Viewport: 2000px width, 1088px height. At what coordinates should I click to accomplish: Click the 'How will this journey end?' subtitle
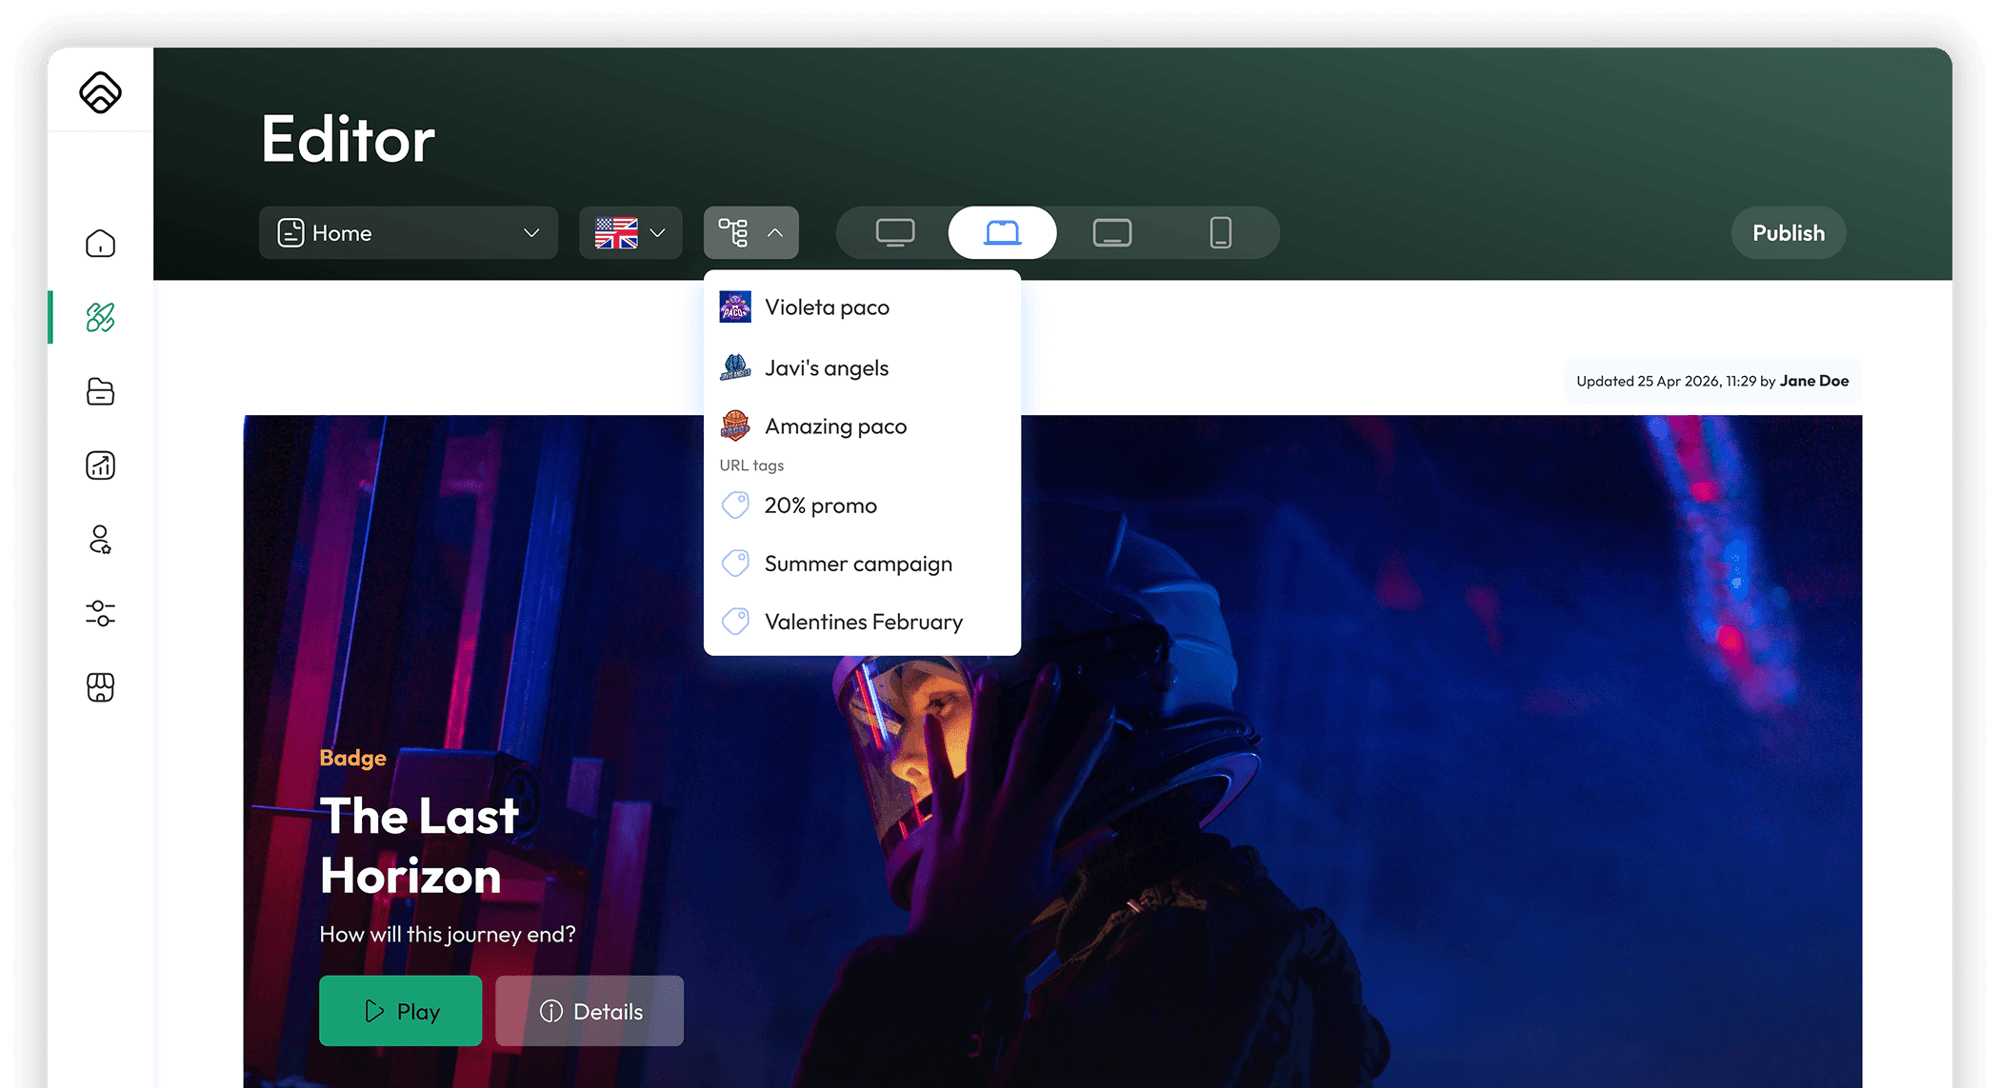[447, 934]
